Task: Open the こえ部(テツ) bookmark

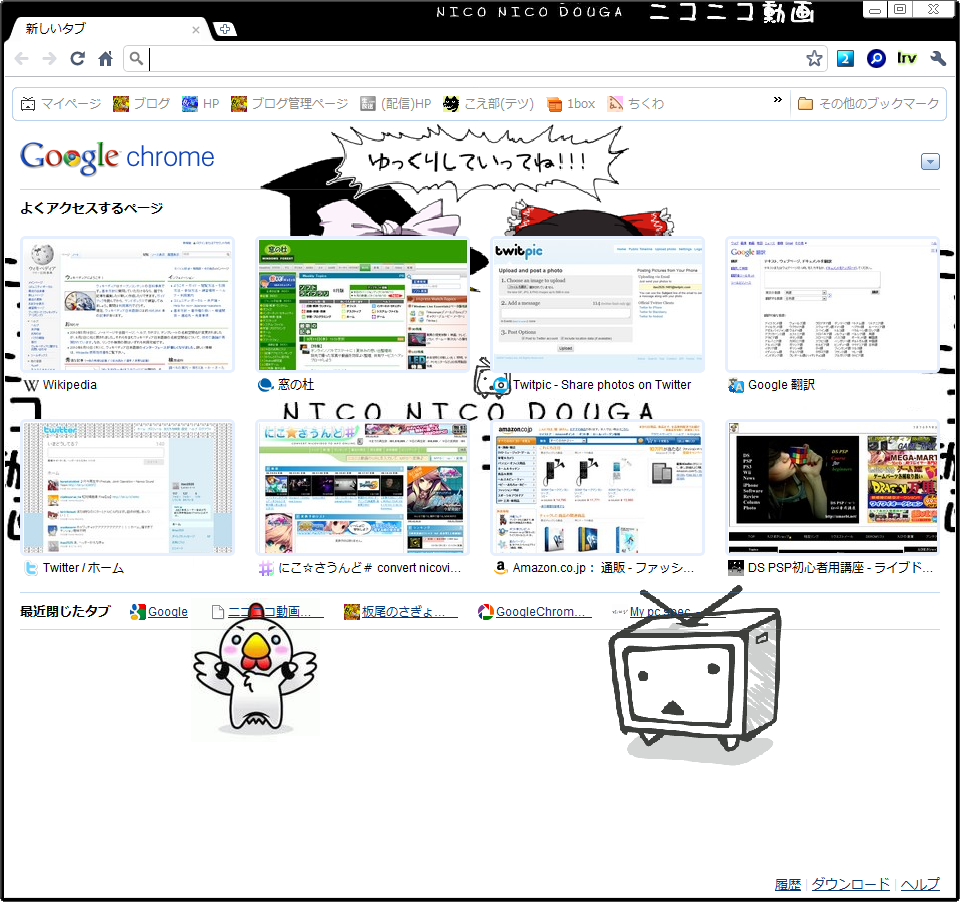Action: [489, 103]
